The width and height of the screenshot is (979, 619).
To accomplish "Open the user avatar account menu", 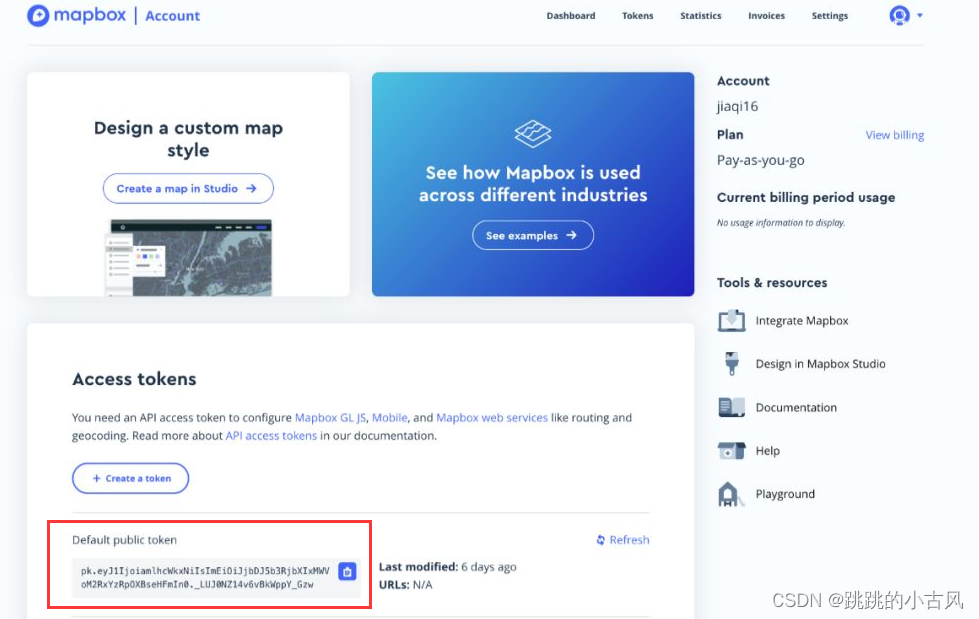I will tap(899, 15).
